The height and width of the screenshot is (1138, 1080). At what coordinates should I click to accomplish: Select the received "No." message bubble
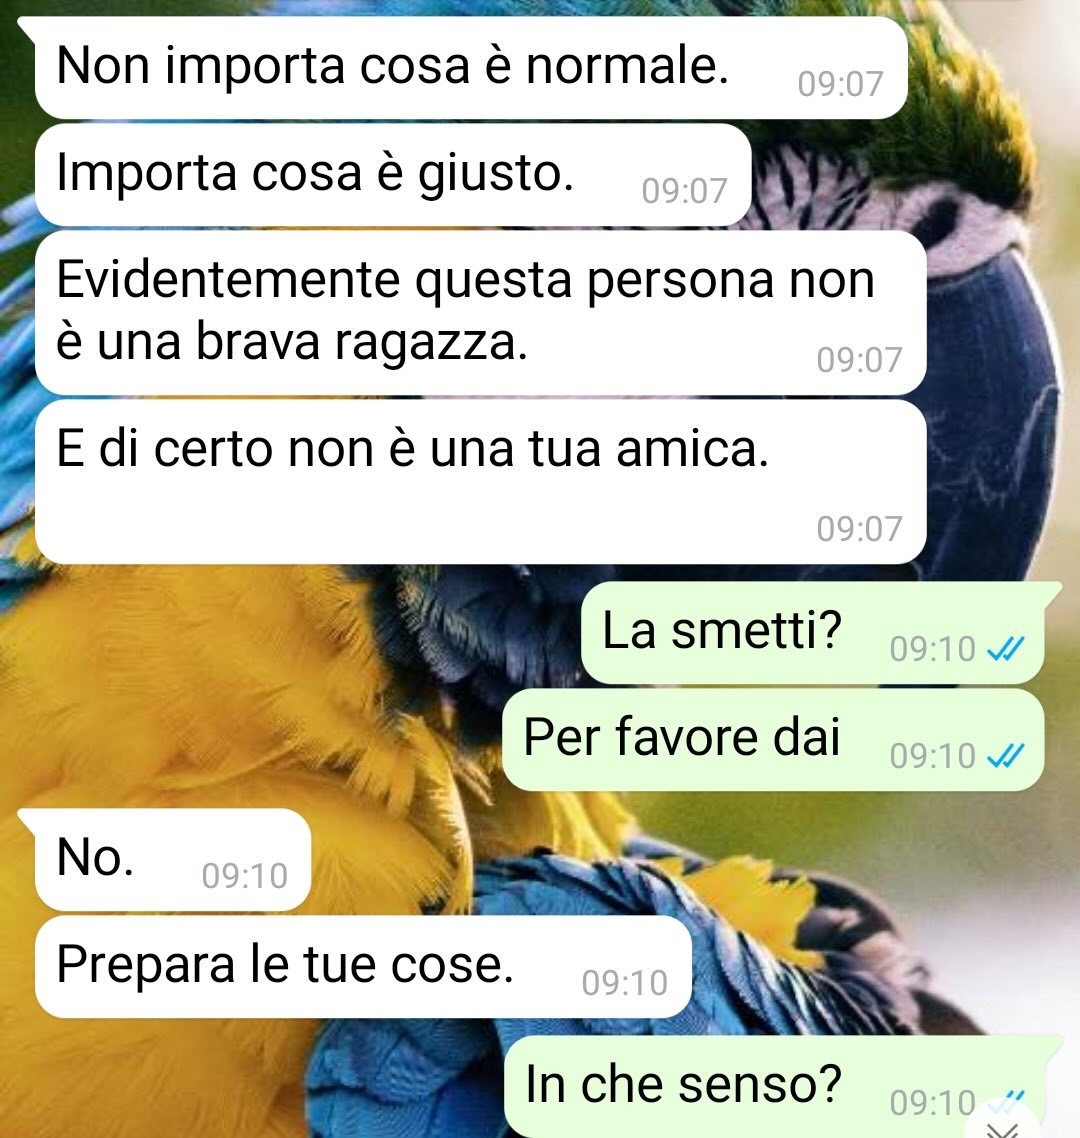click(173, 859)
